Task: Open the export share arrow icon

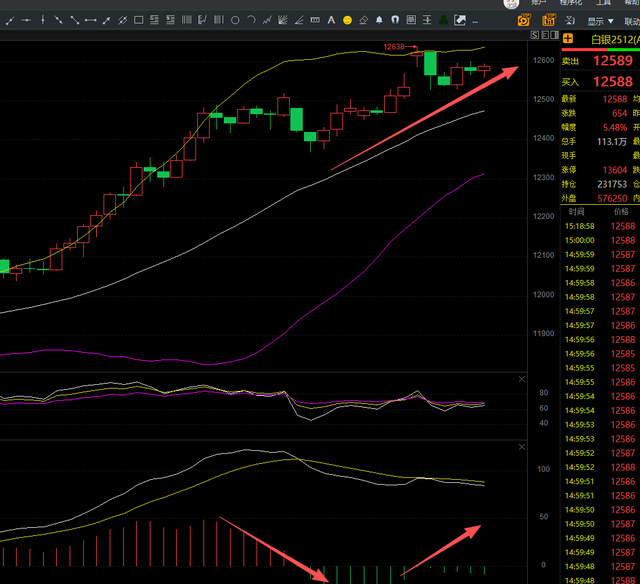Action: pos(460,20)
